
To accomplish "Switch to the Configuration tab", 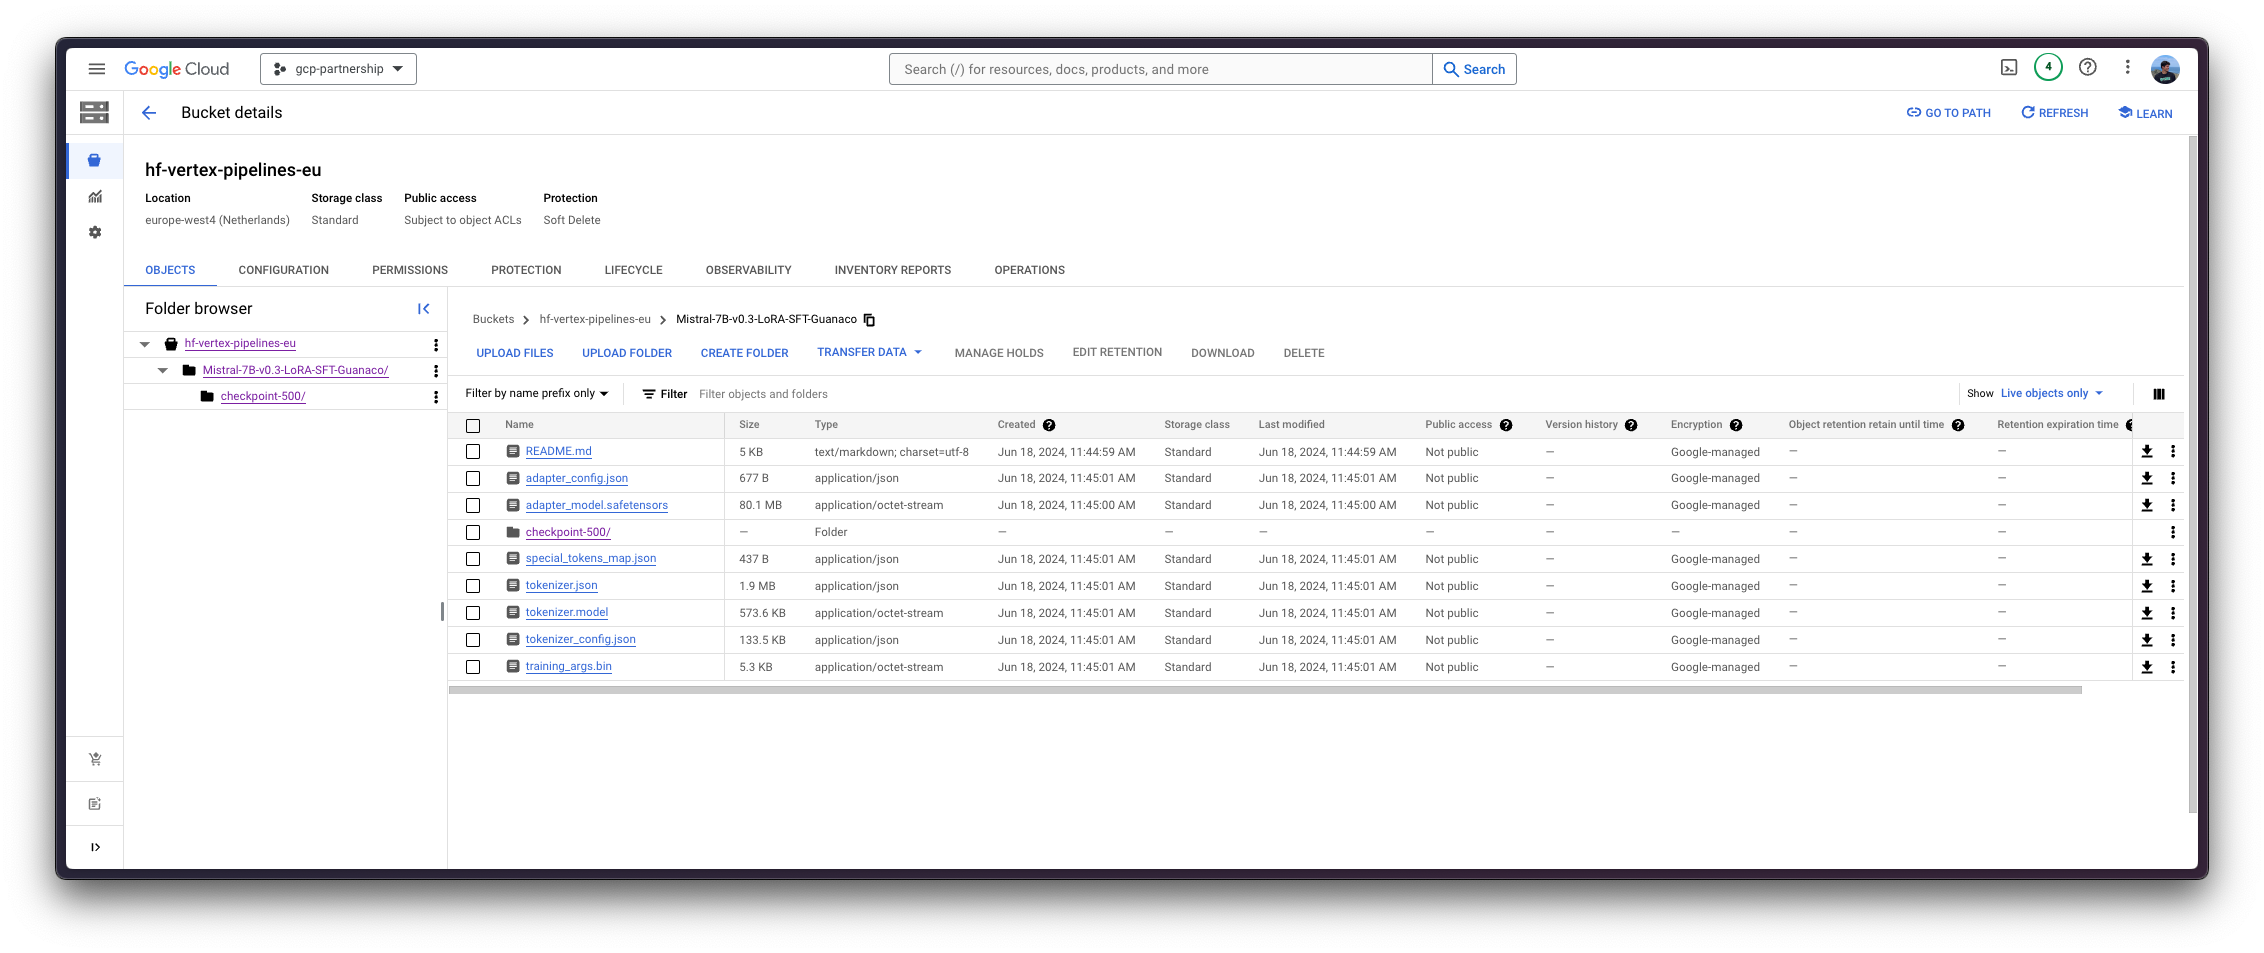I will pos(283,270).
